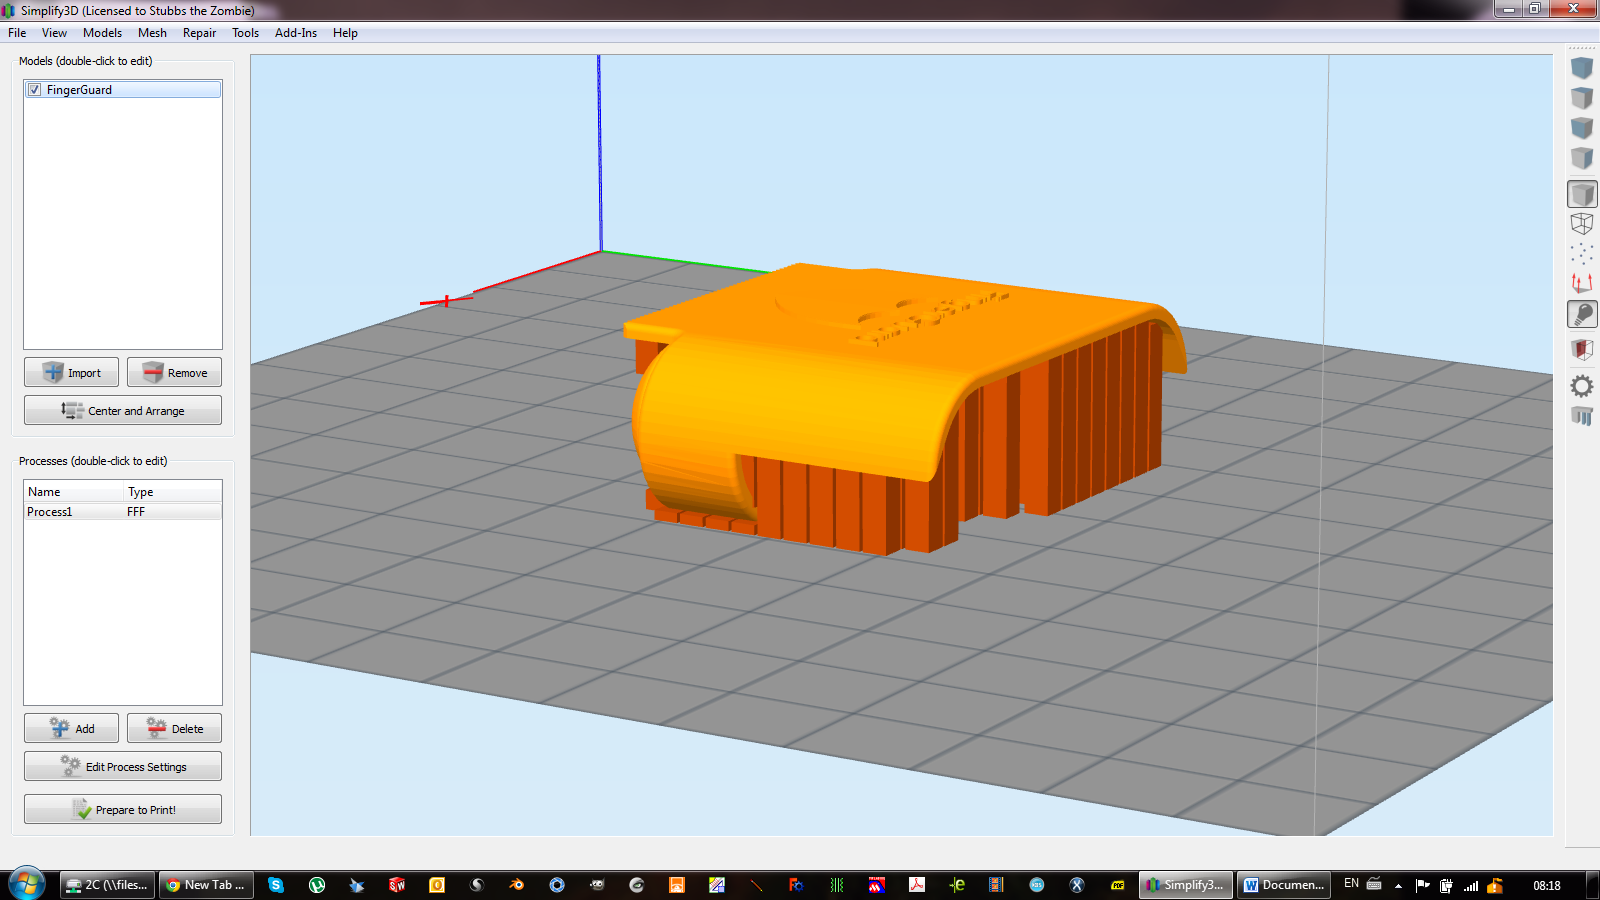Switch to the front view cube icon

(1582, 128)
